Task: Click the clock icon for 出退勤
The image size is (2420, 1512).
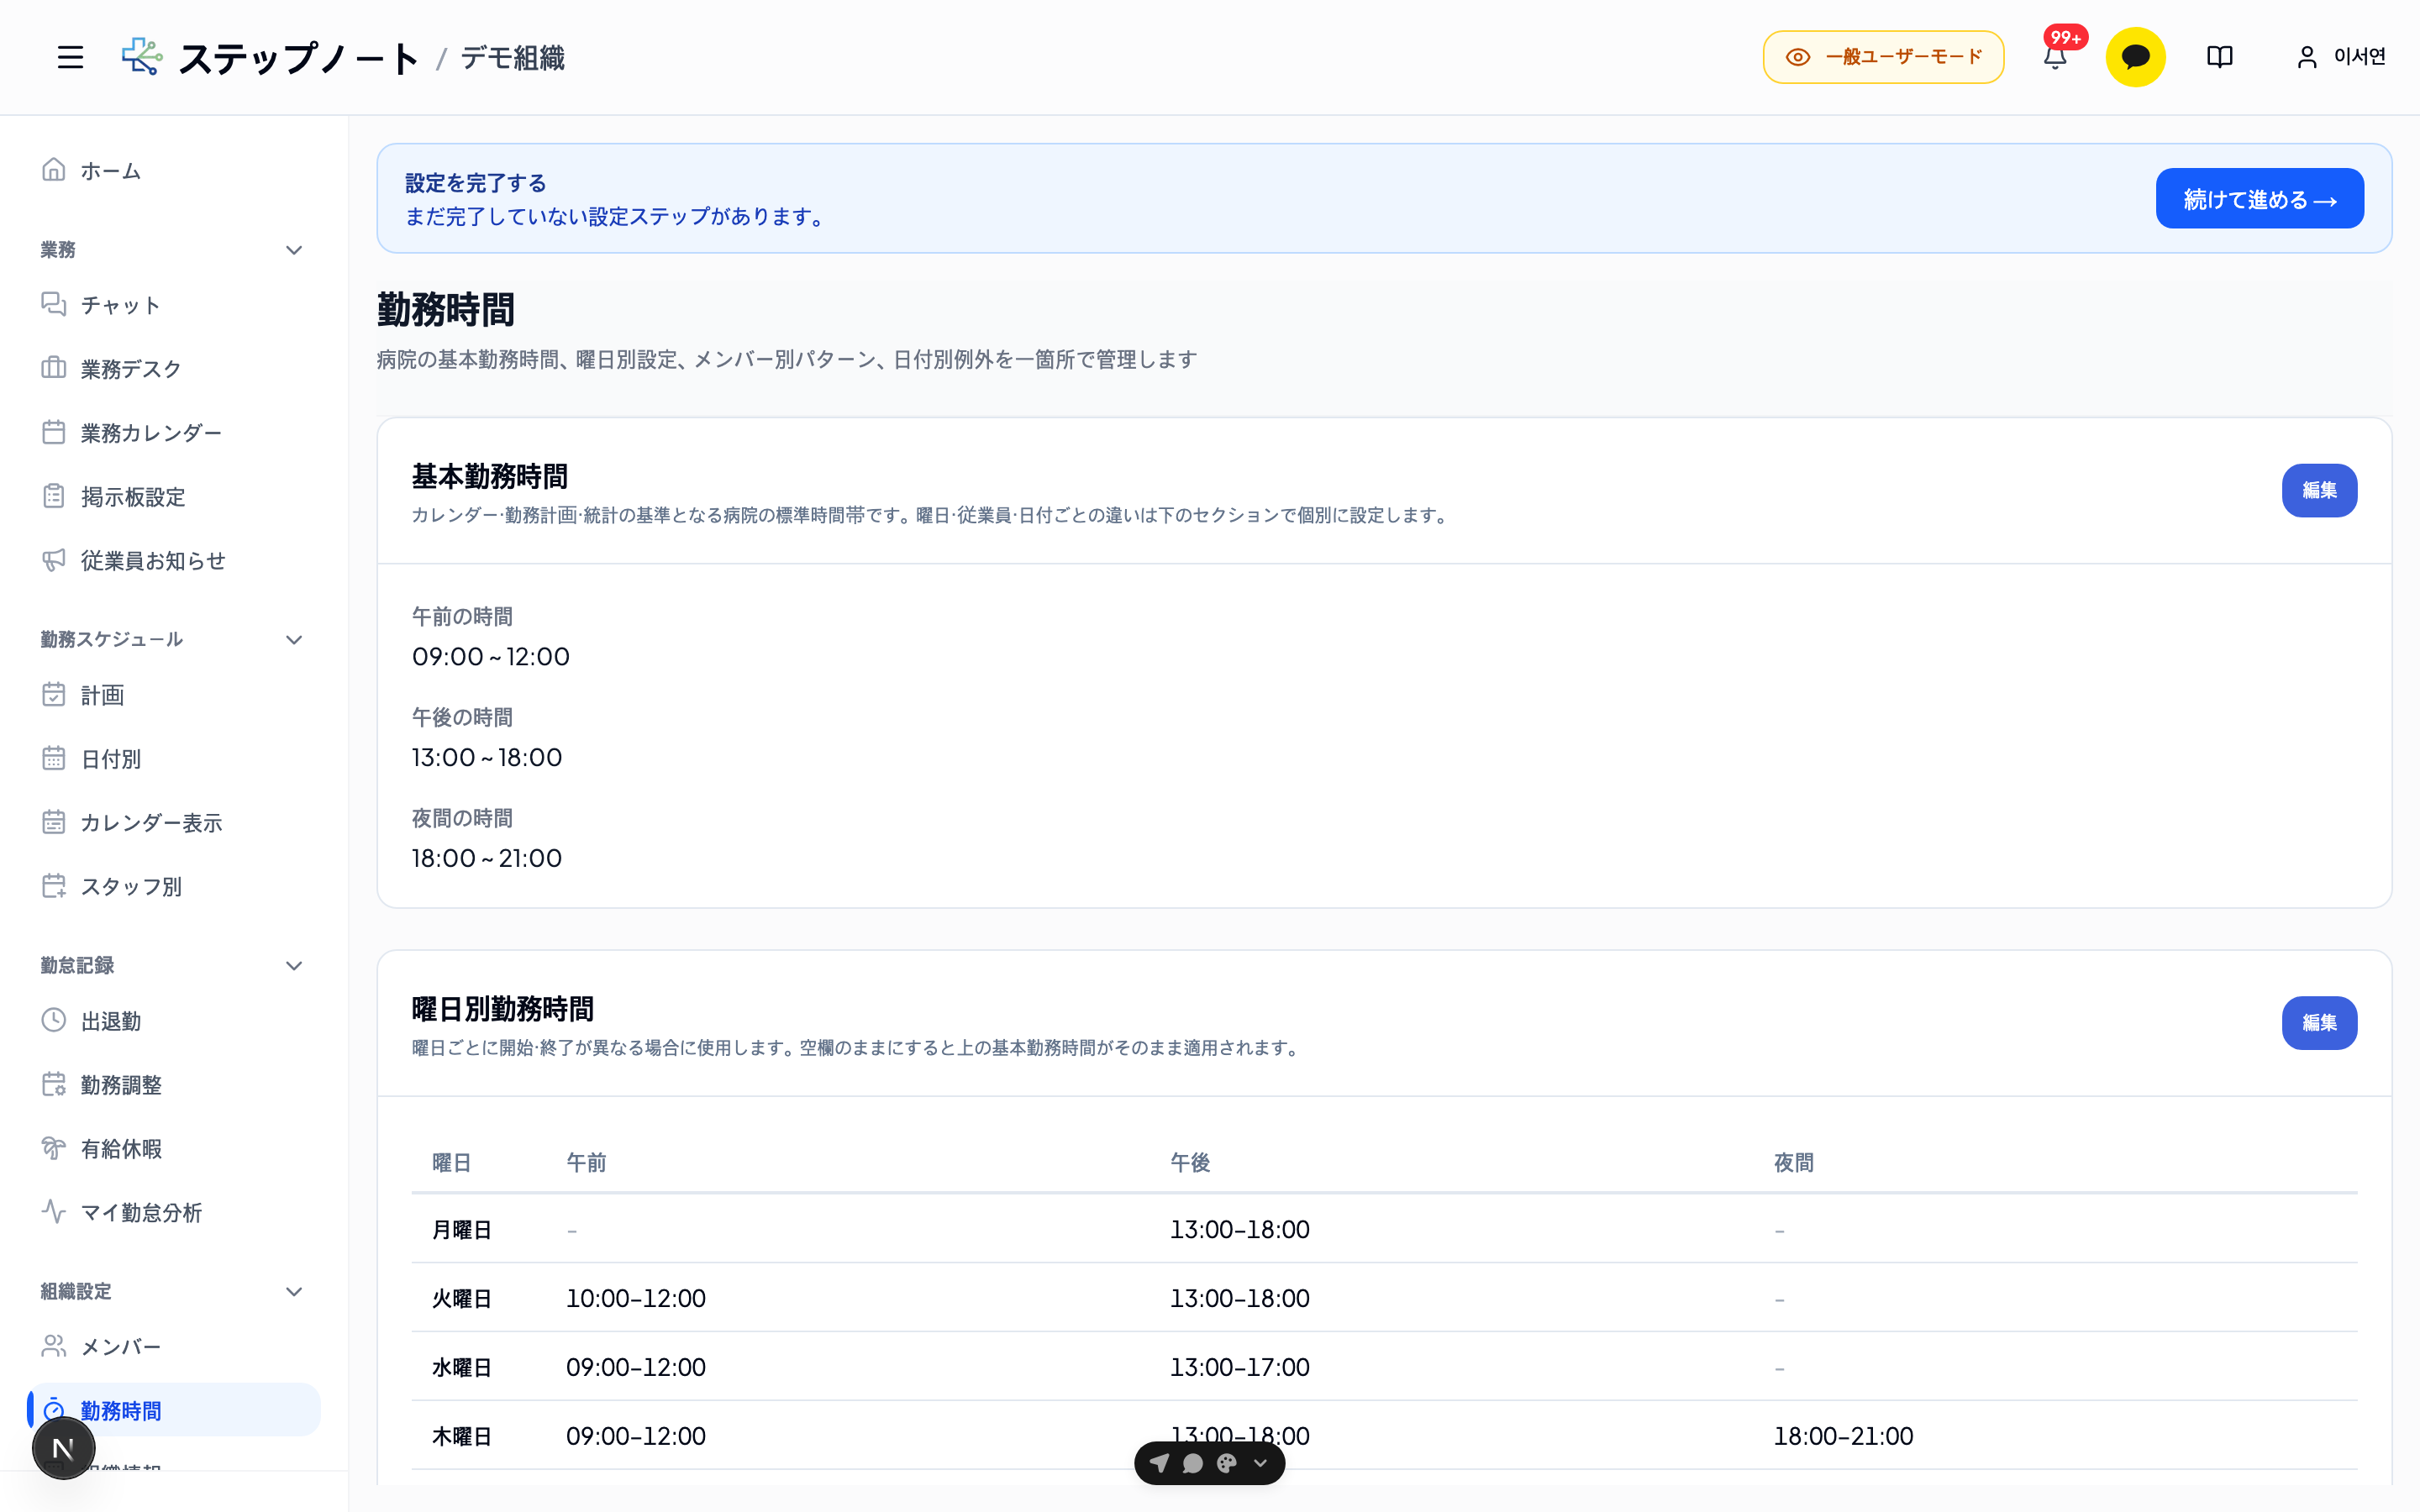Action: click(54, 1020)
